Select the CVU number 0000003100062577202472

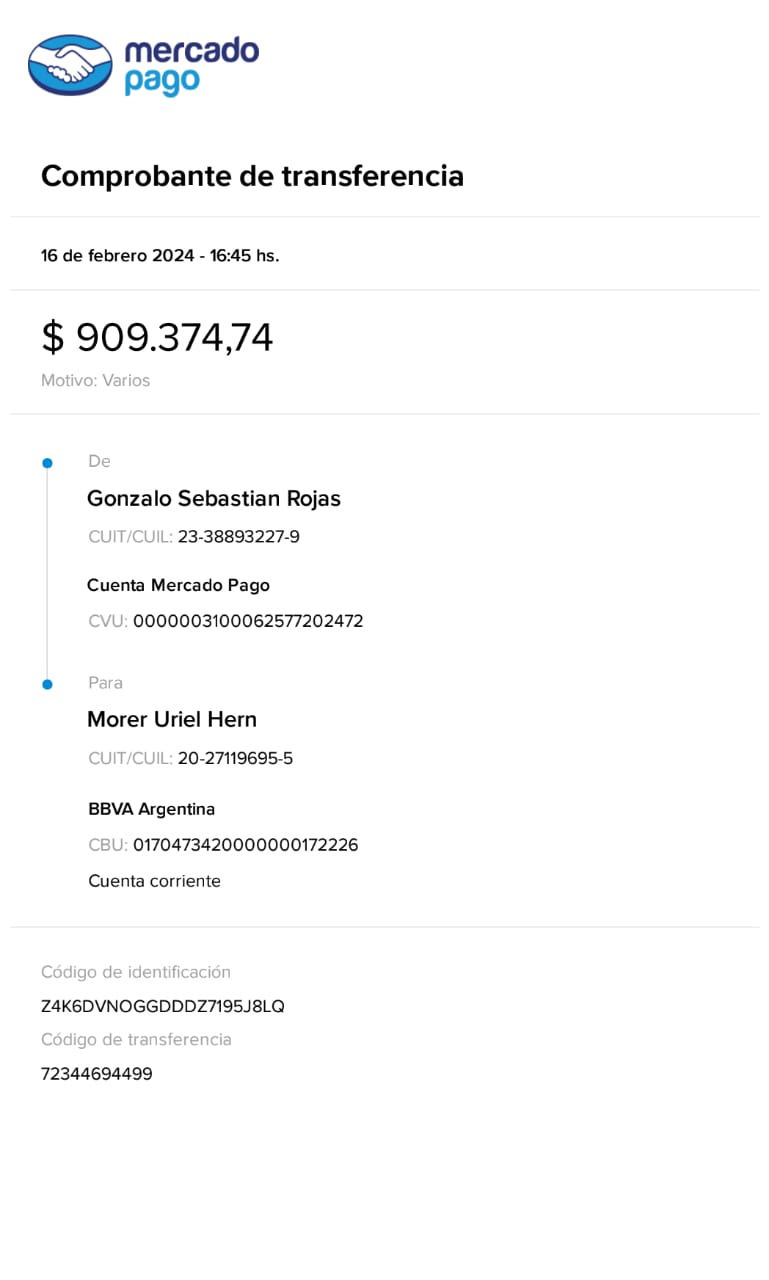pyautogui.click(x=248, y=621)
